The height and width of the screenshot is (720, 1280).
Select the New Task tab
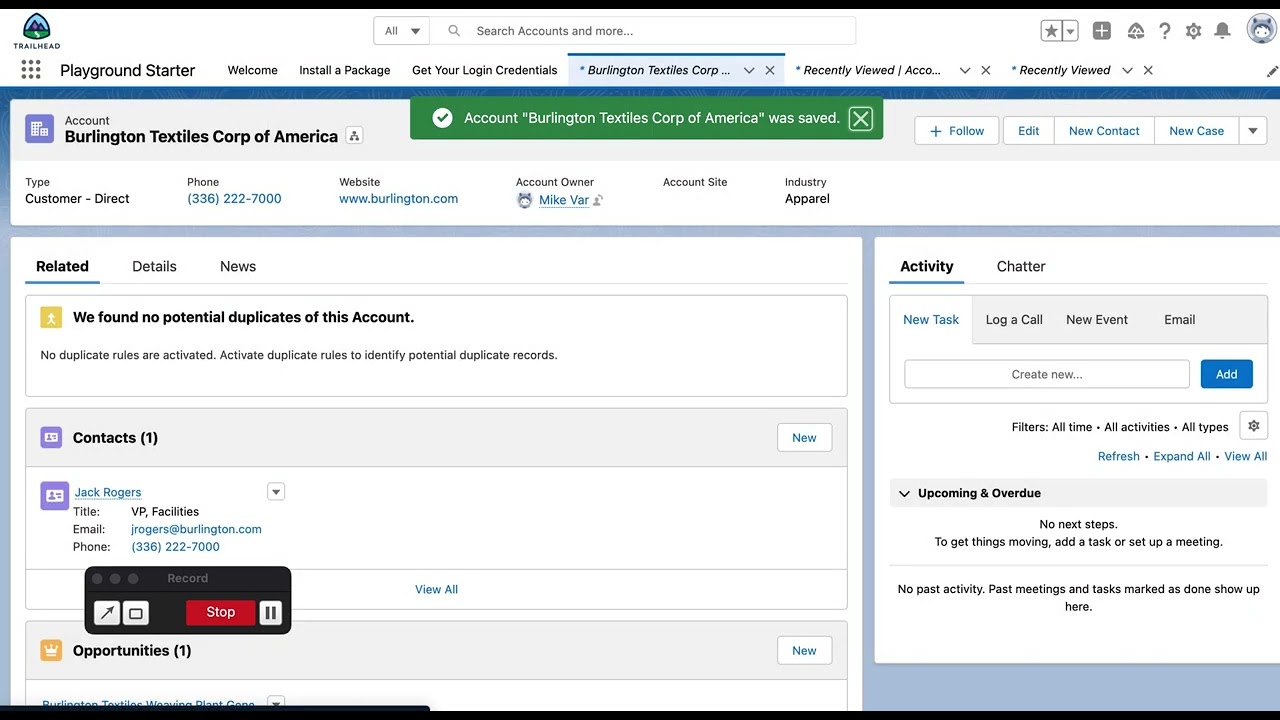coord(931,319)
